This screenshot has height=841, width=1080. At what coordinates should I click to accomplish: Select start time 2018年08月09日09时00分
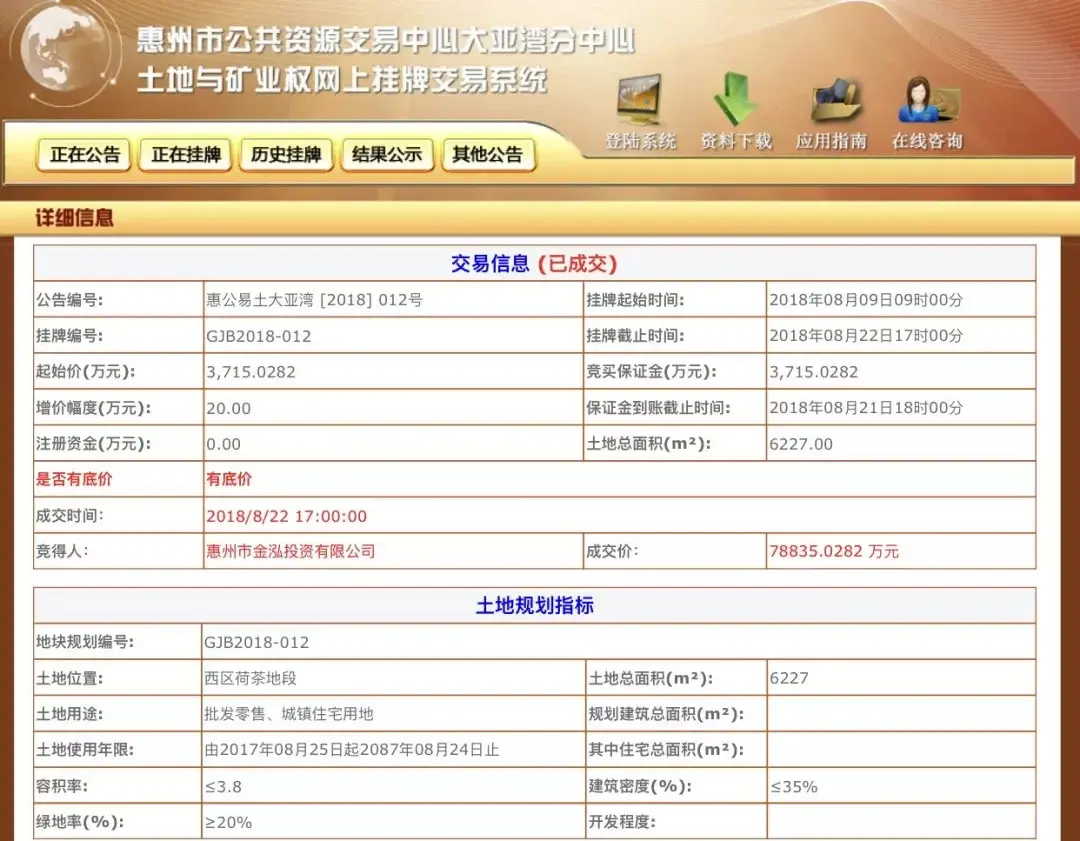(x=866, y=300)
